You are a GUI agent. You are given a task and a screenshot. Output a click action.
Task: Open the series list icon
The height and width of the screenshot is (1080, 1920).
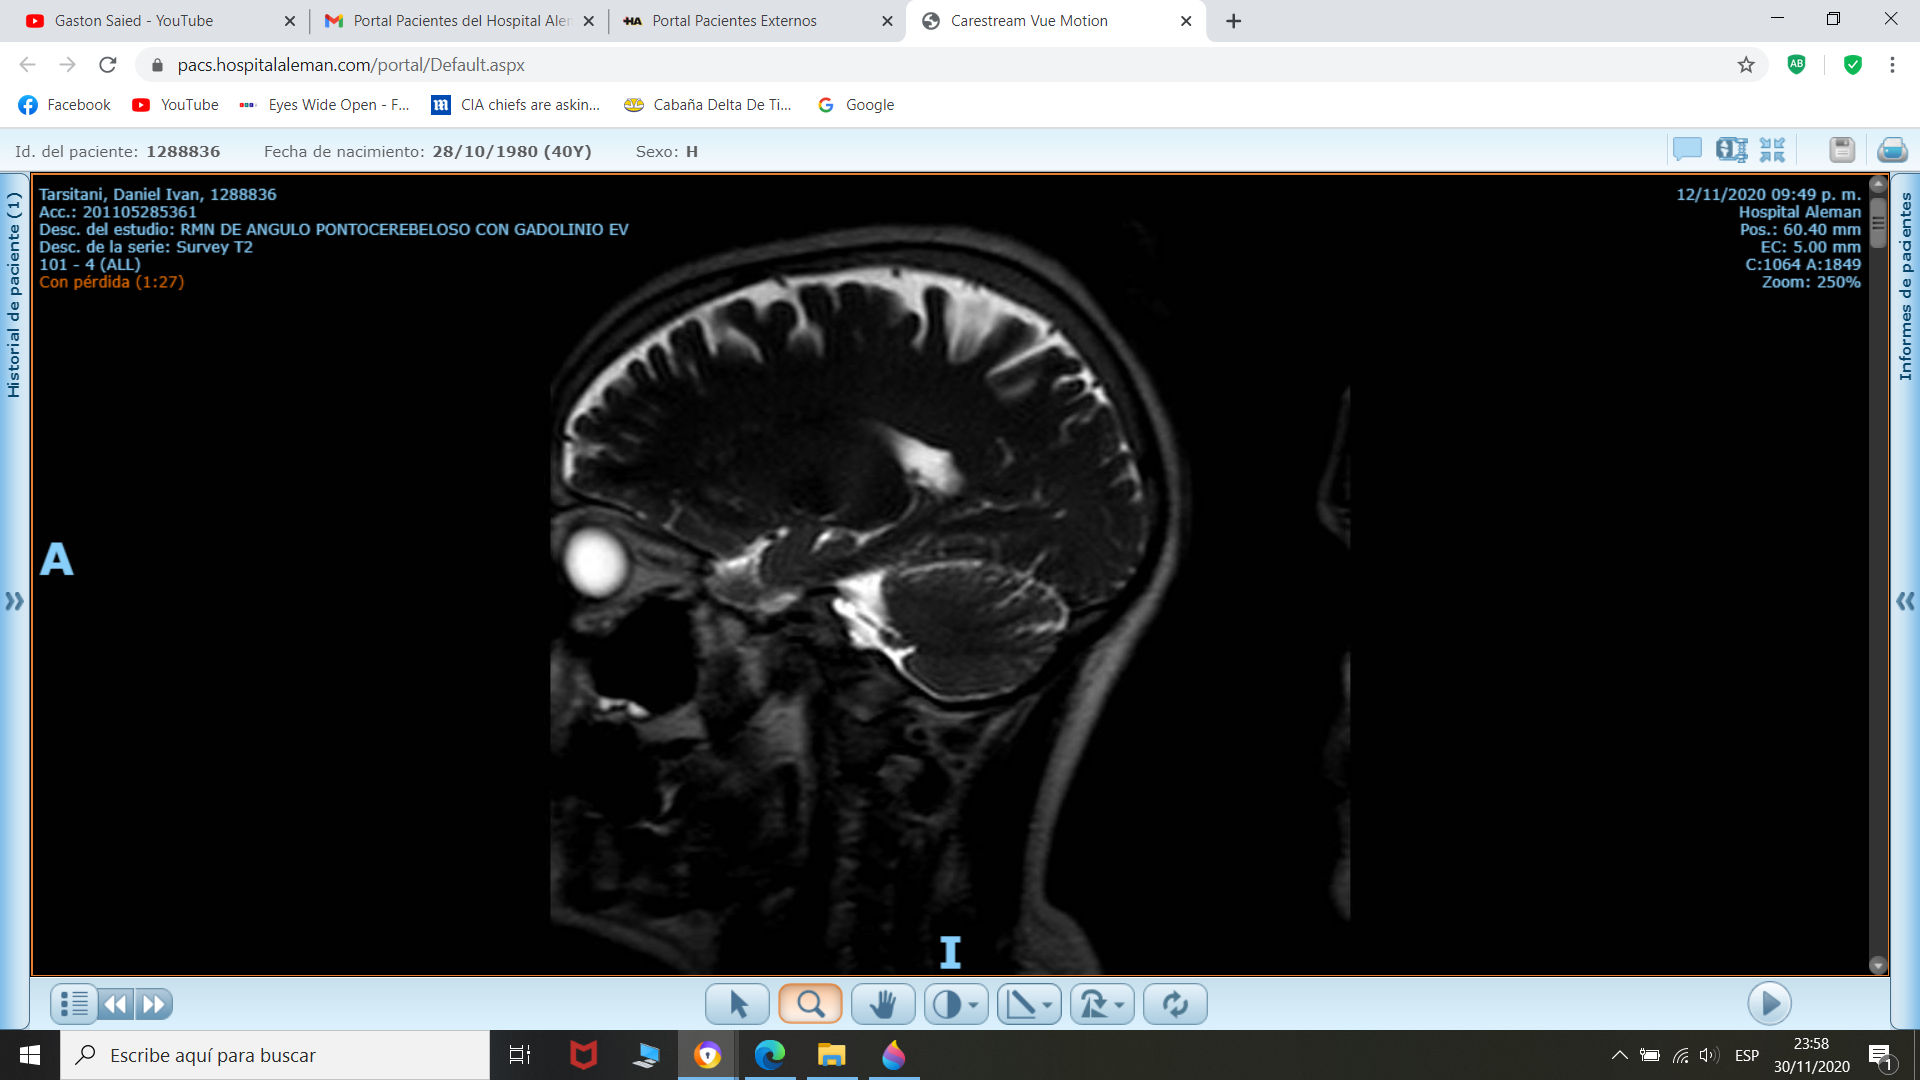74,1004
